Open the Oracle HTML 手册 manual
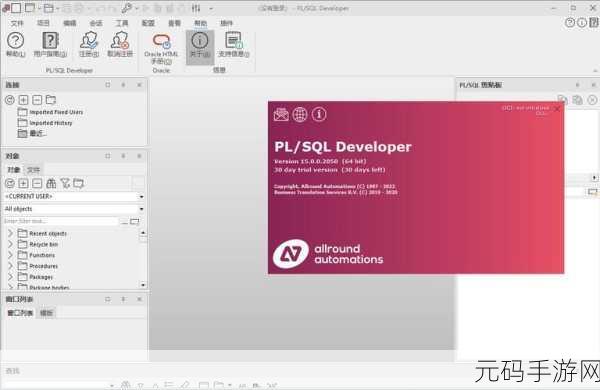 pyautogui.click(x=161, y=49)
